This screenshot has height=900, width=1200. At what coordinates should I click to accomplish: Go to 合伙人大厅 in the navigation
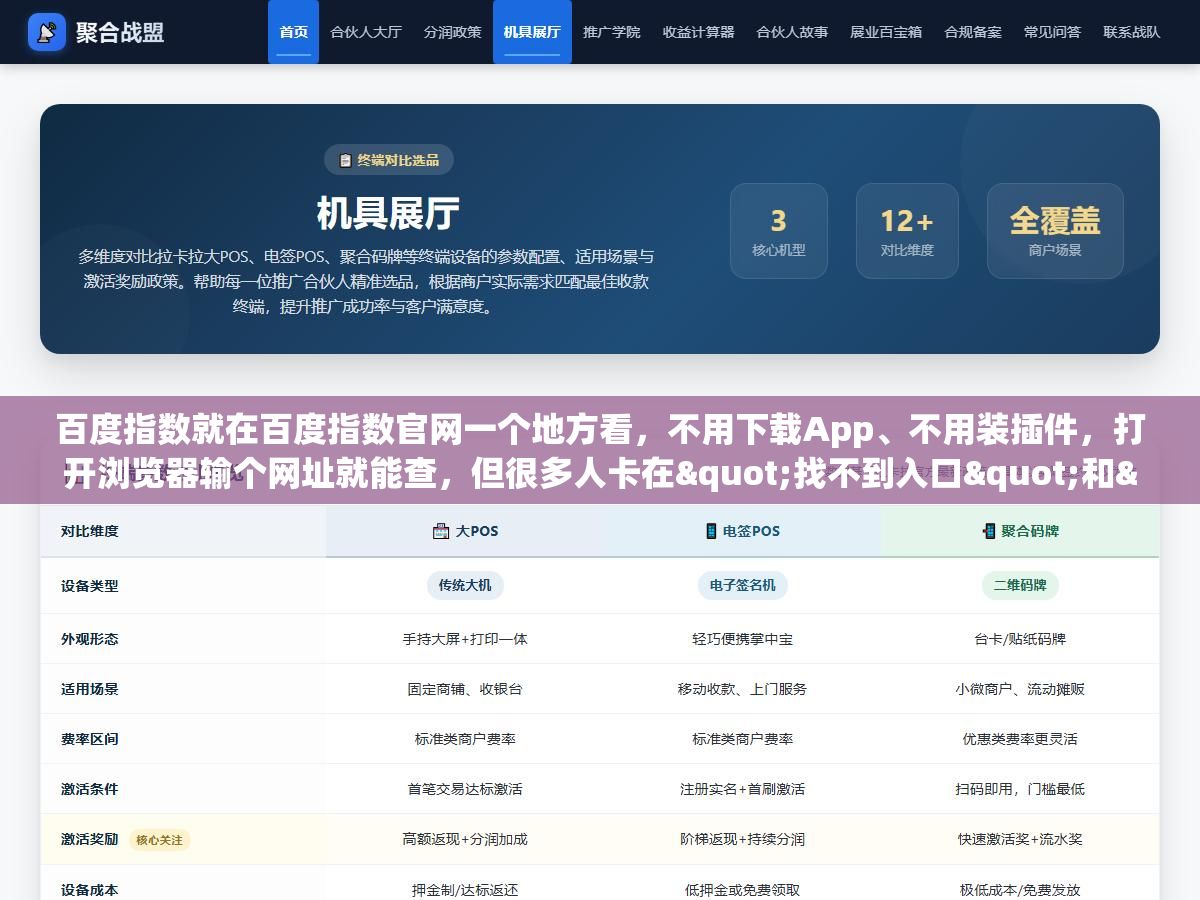coord(366,32)
